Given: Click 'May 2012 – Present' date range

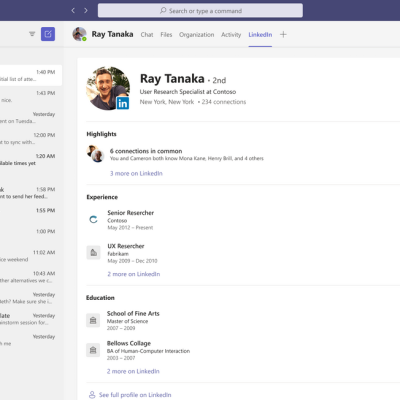Looking at the screenshot, I should click(130, 228).
